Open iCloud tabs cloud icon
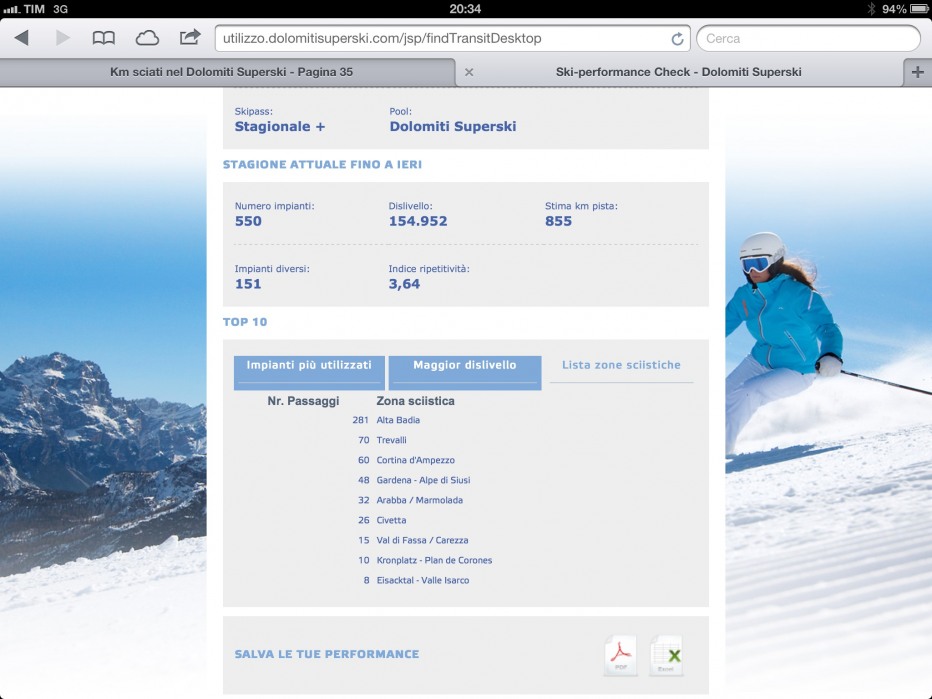Image resolution: width=932 pixels, height=699 pixels. pos(147,38)
